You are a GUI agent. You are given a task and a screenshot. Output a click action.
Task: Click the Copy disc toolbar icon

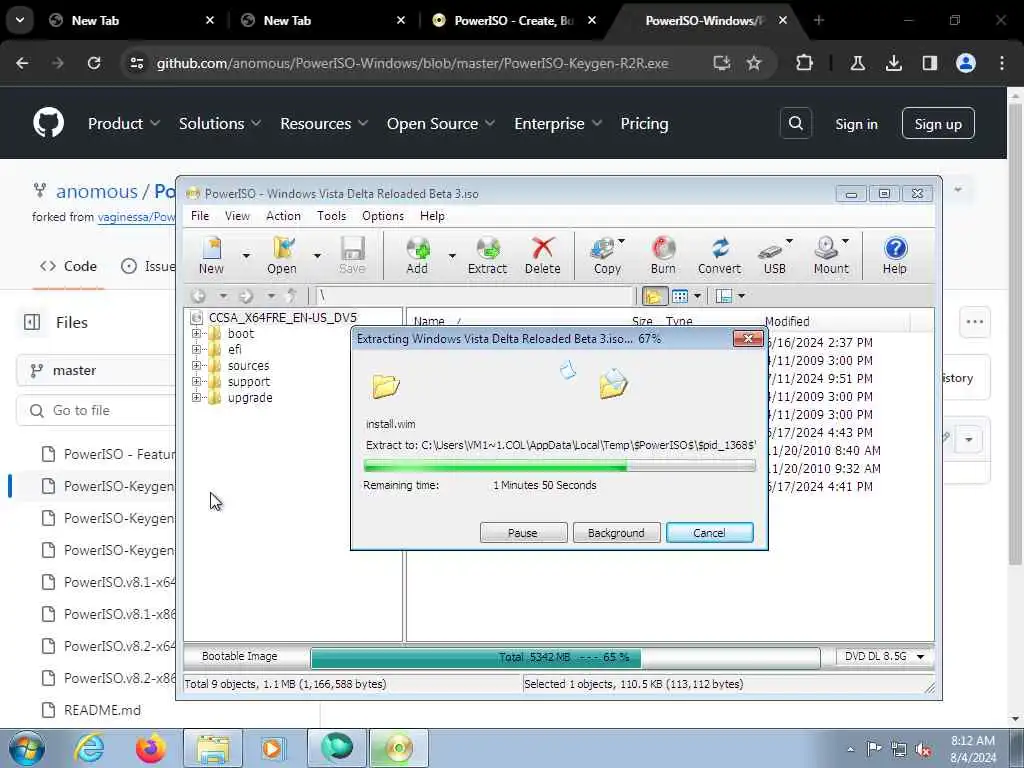607,255
